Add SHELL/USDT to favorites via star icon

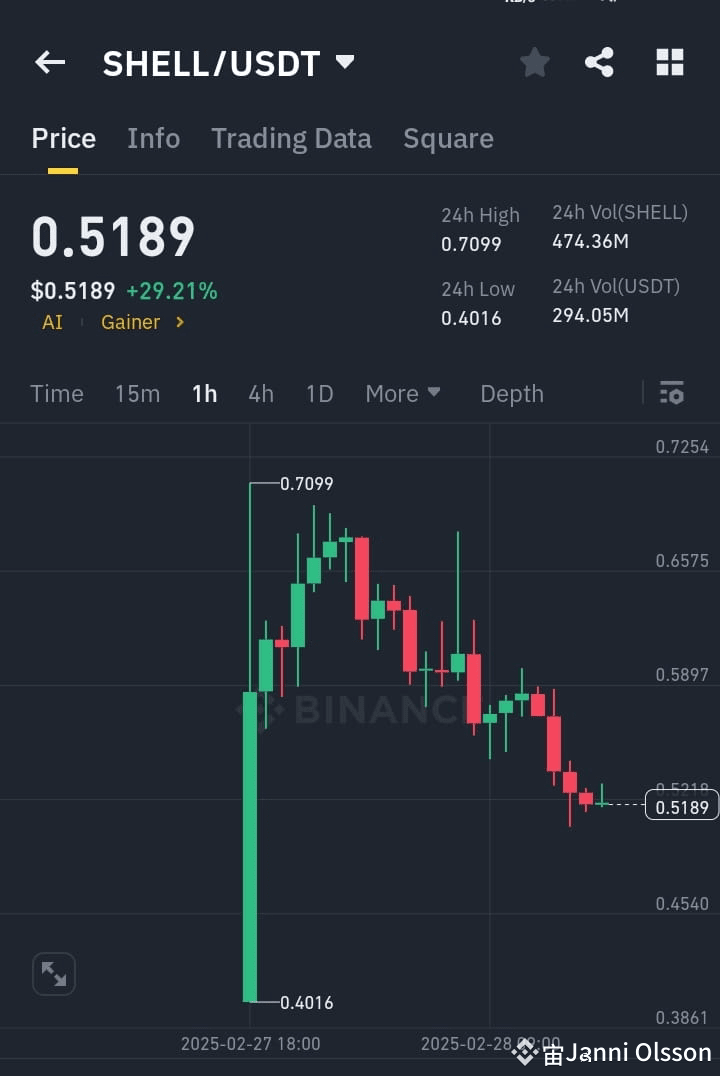pyautogui.click(x=534, y=62)
